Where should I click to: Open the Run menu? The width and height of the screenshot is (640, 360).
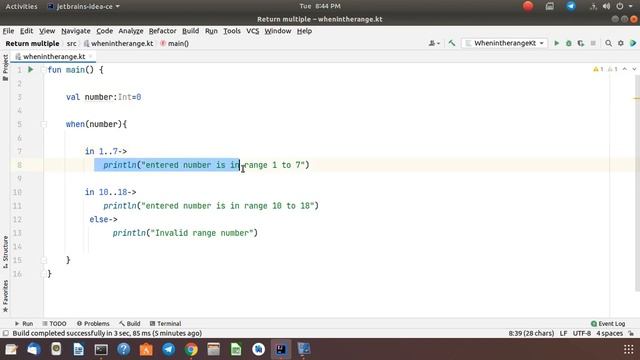[211, 31]
